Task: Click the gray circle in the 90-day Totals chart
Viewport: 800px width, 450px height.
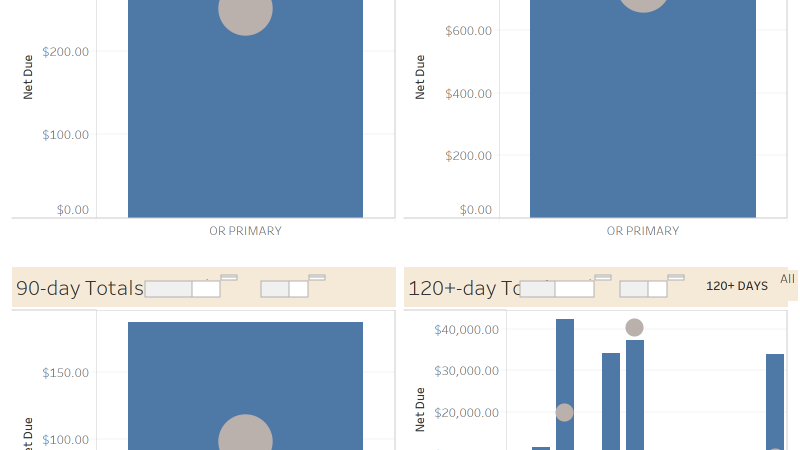Action: tap(245, 433)
